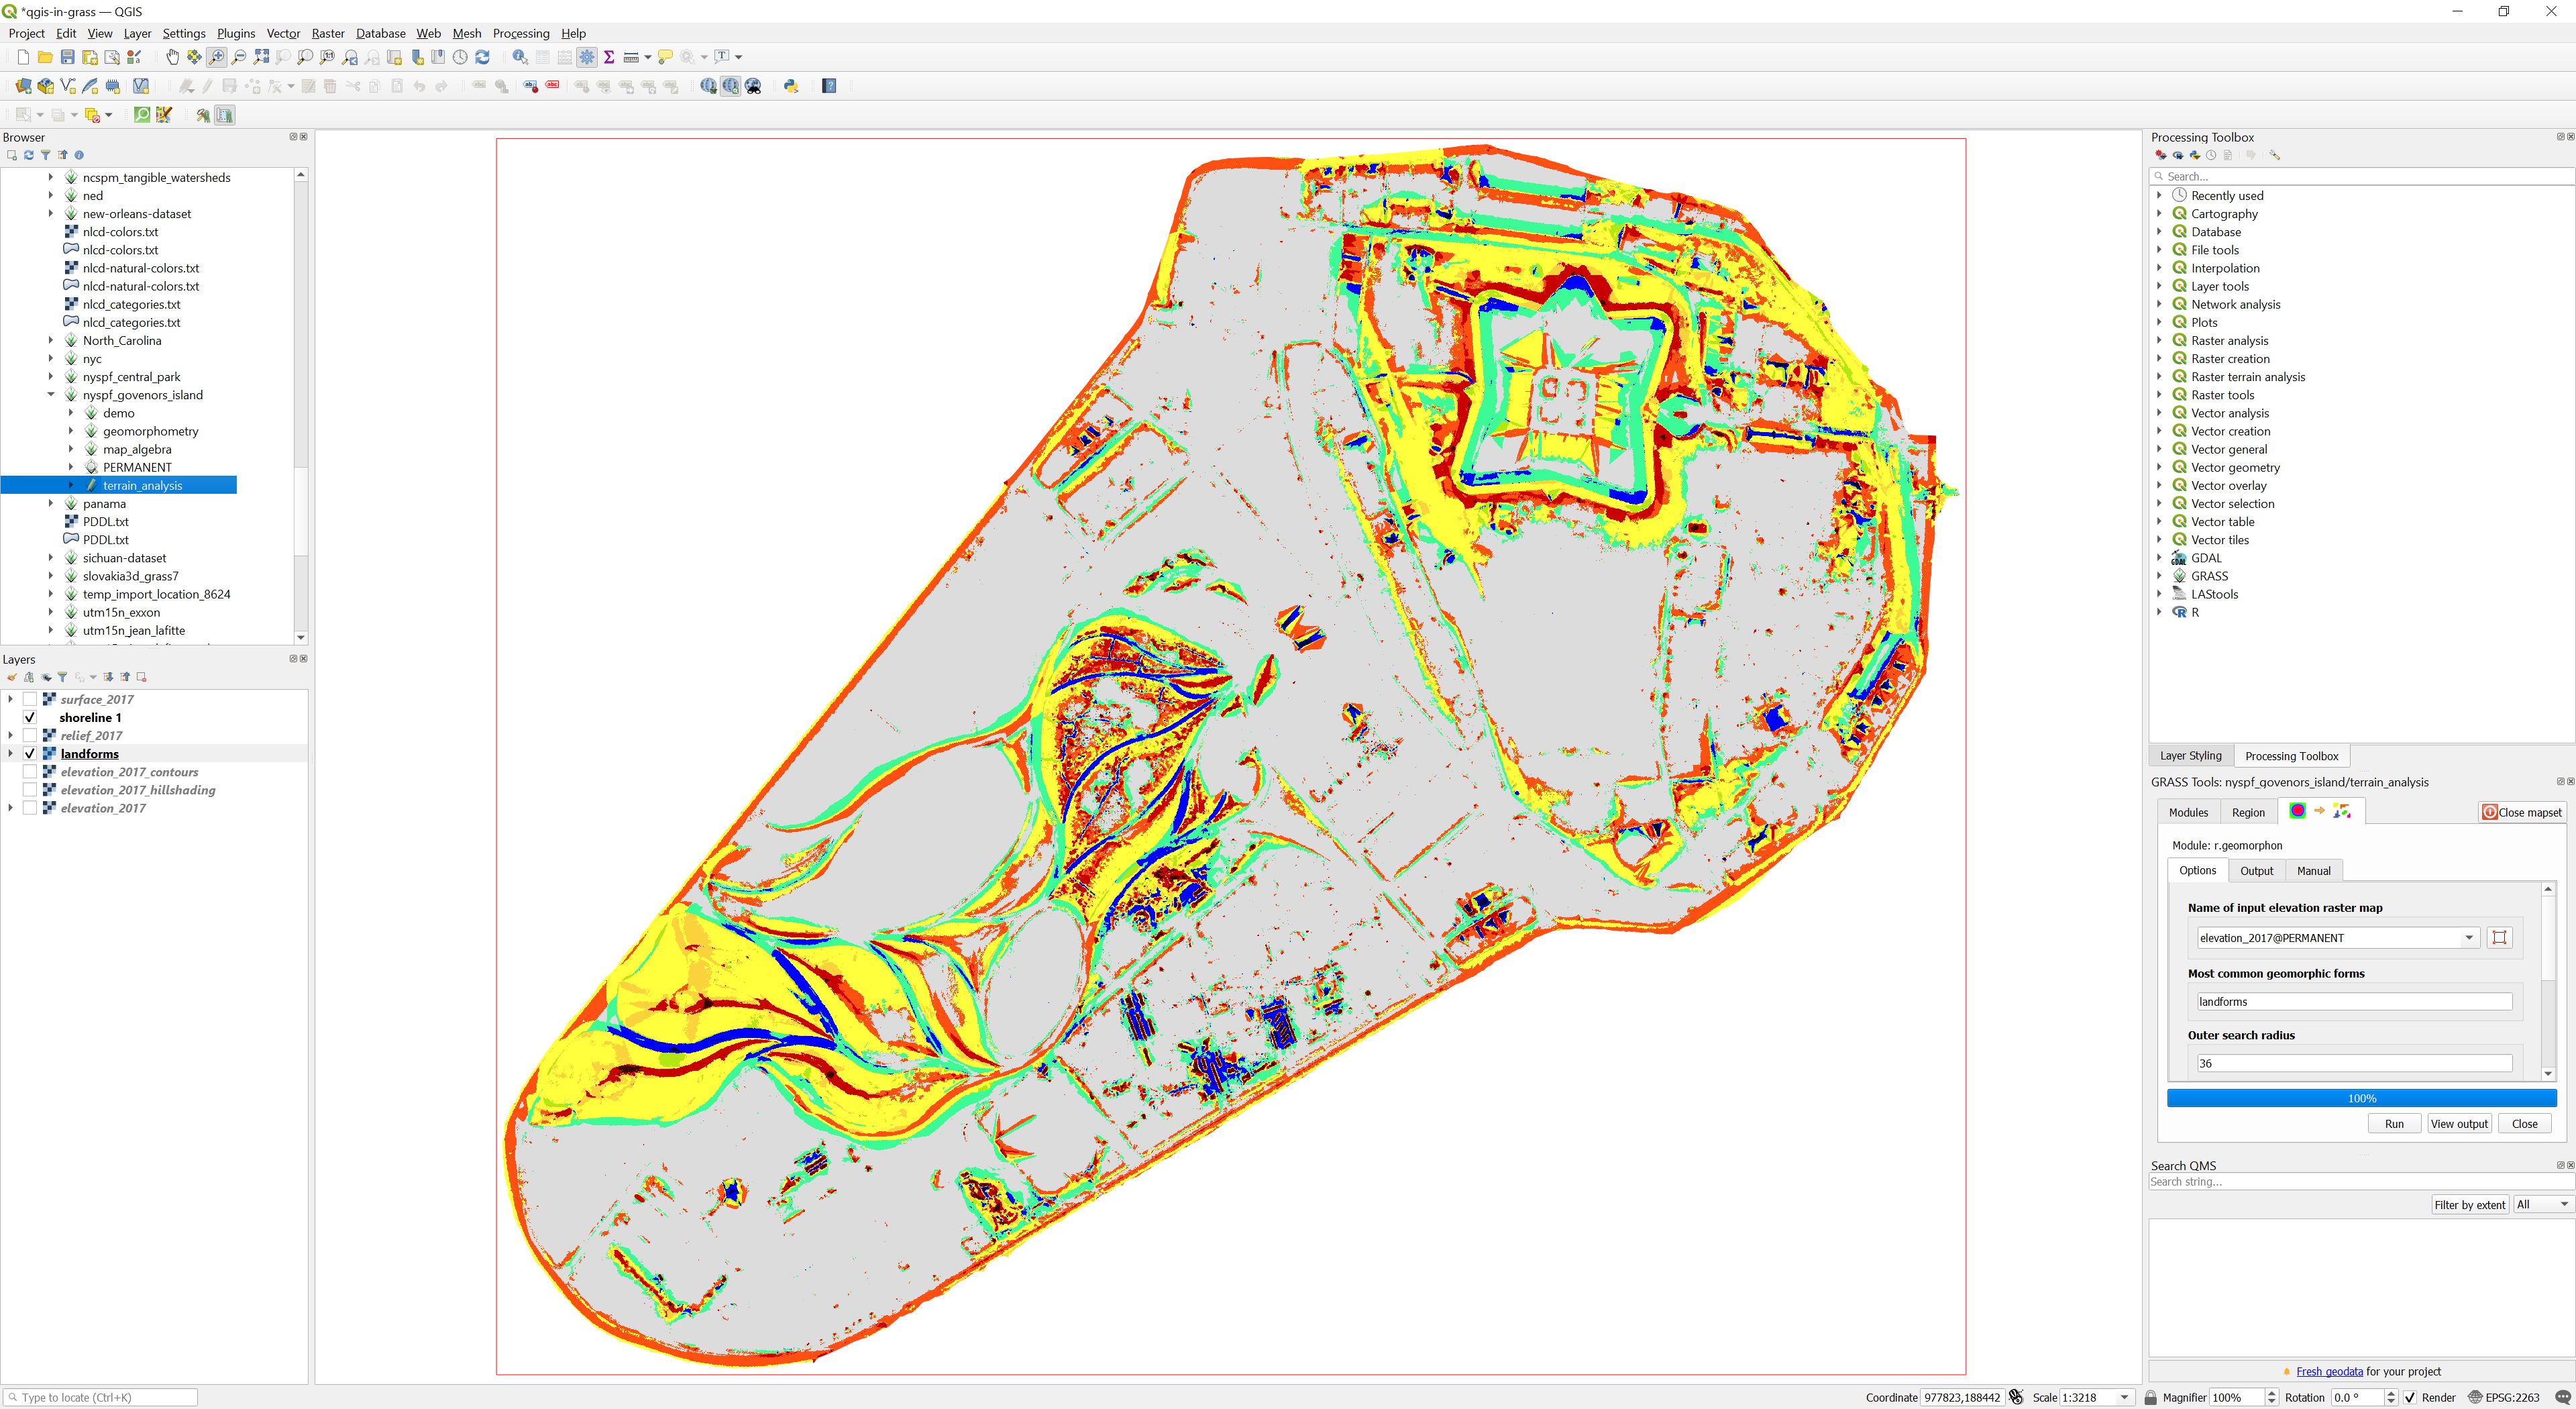
Task: Click the Save Project floppy icon
Action: point(67,57)
